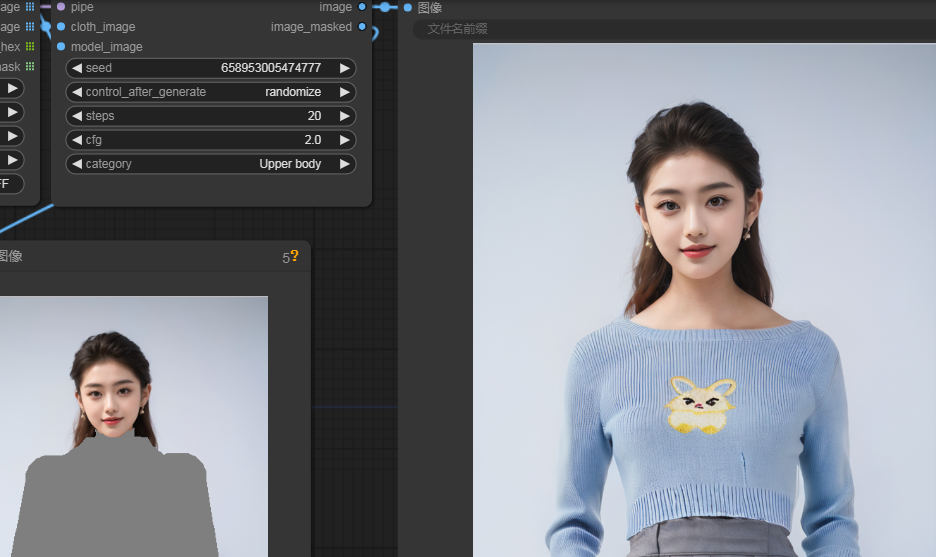Click the FF widget on the left node

click(x=11, y=184)
